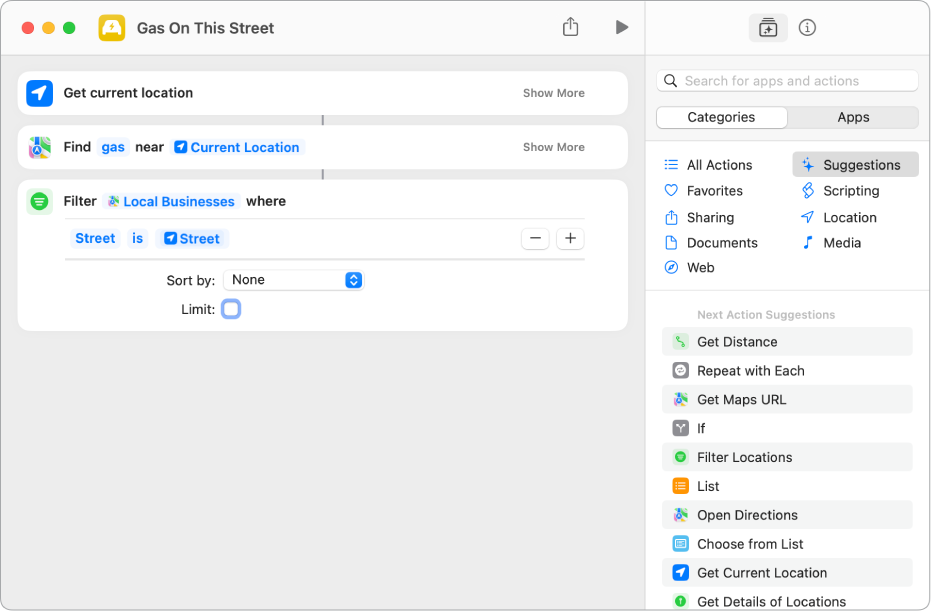Switch to the Apps tab
The image size is (932, 612).
[853, 117]
